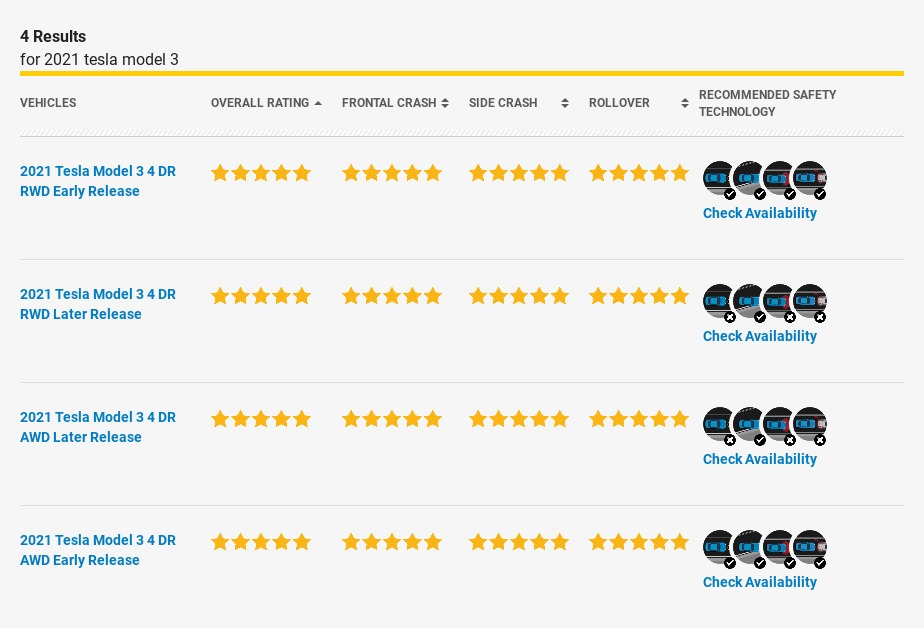Check Availability for AWD Later Release
Screen dimensions: 924x628
coord(760,460)
